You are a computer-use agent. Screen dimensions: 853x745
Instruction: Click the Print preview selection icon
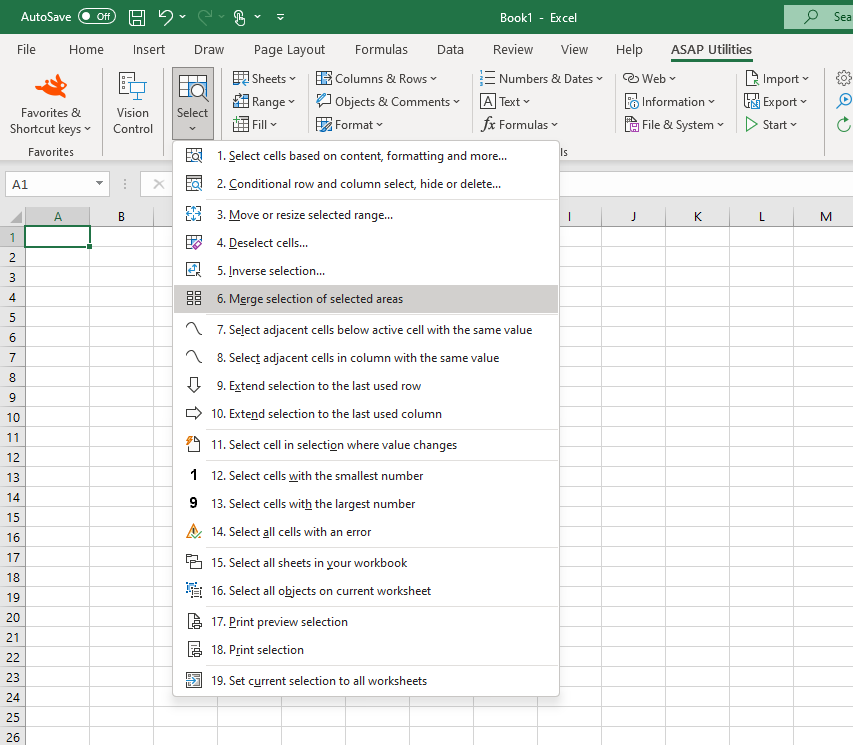pos(194,621)
